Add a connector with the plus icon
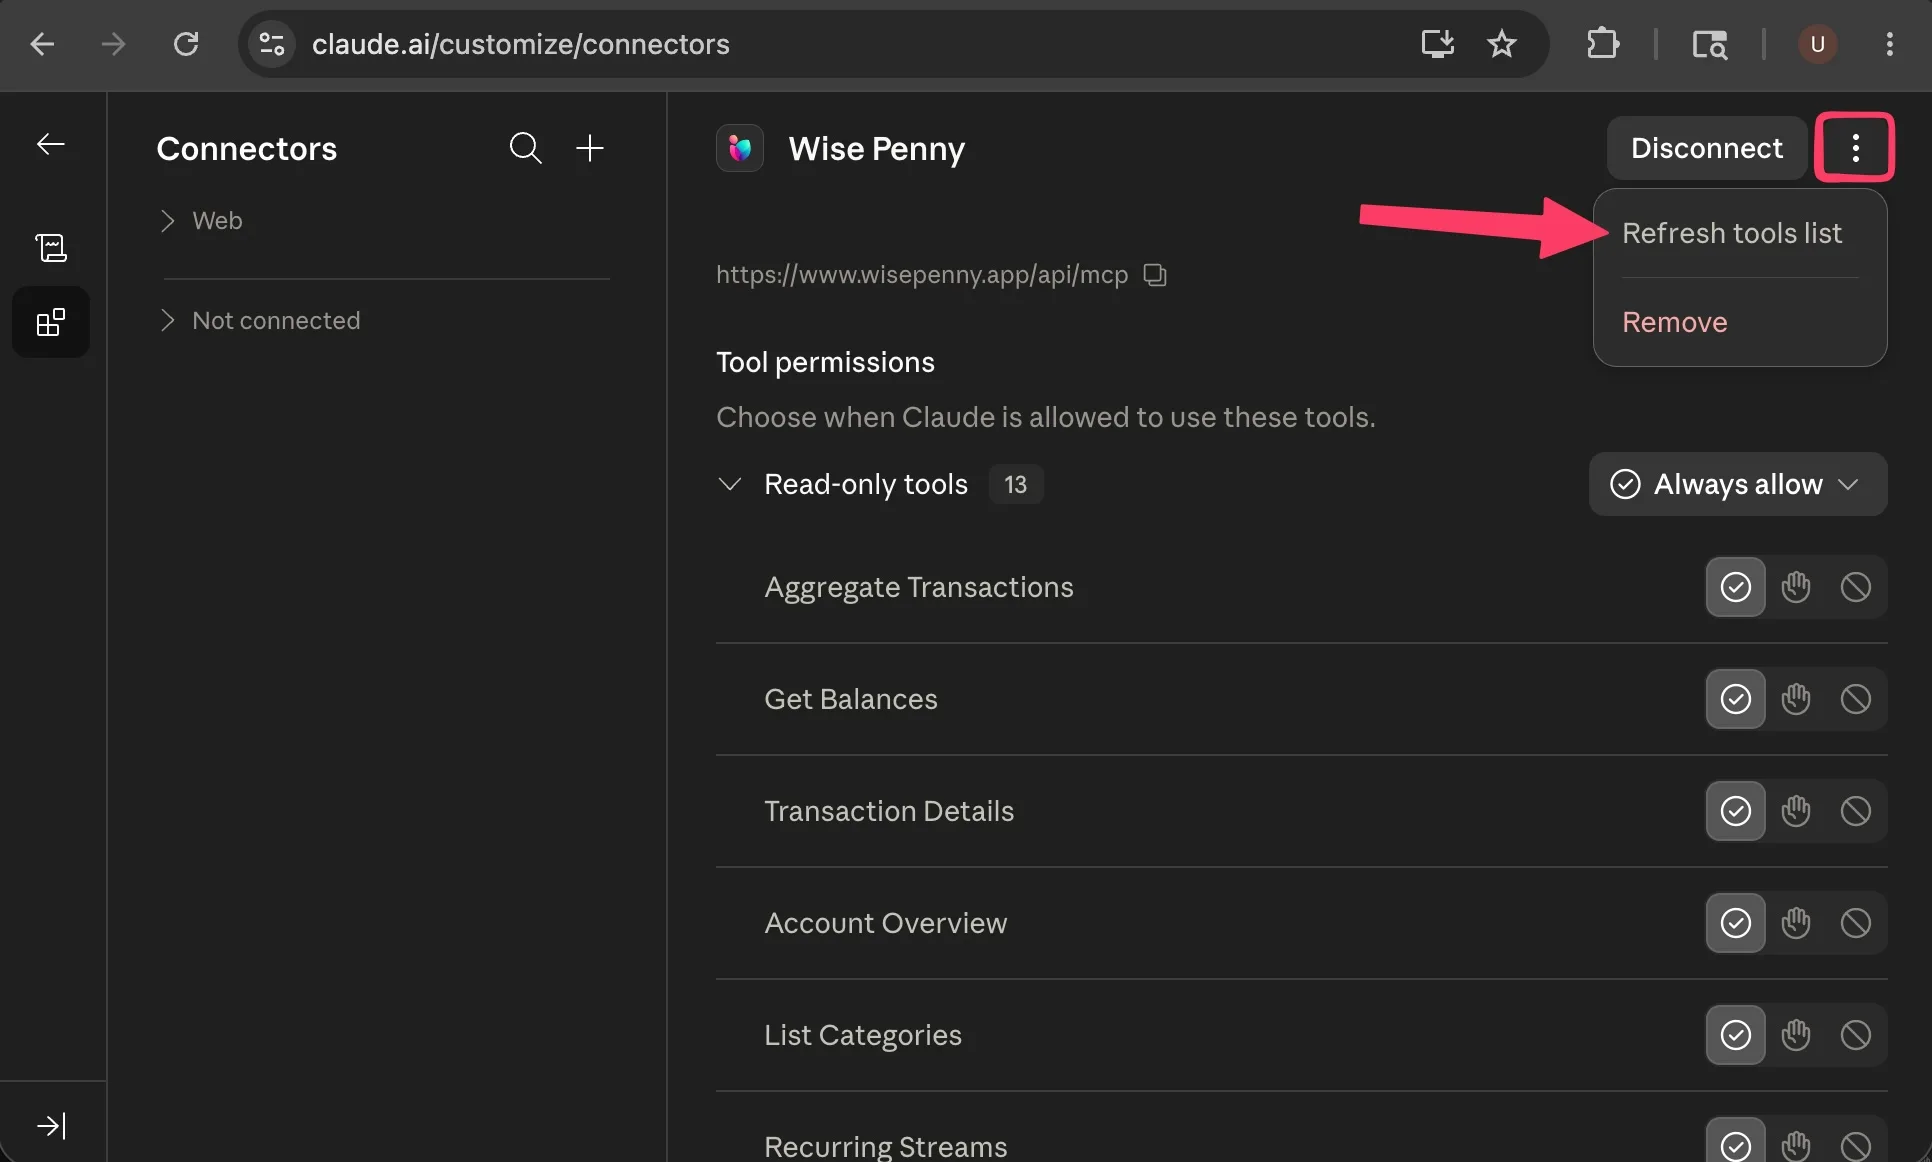This screenshot has width=1932, height=1162. [x=590, y=148]
